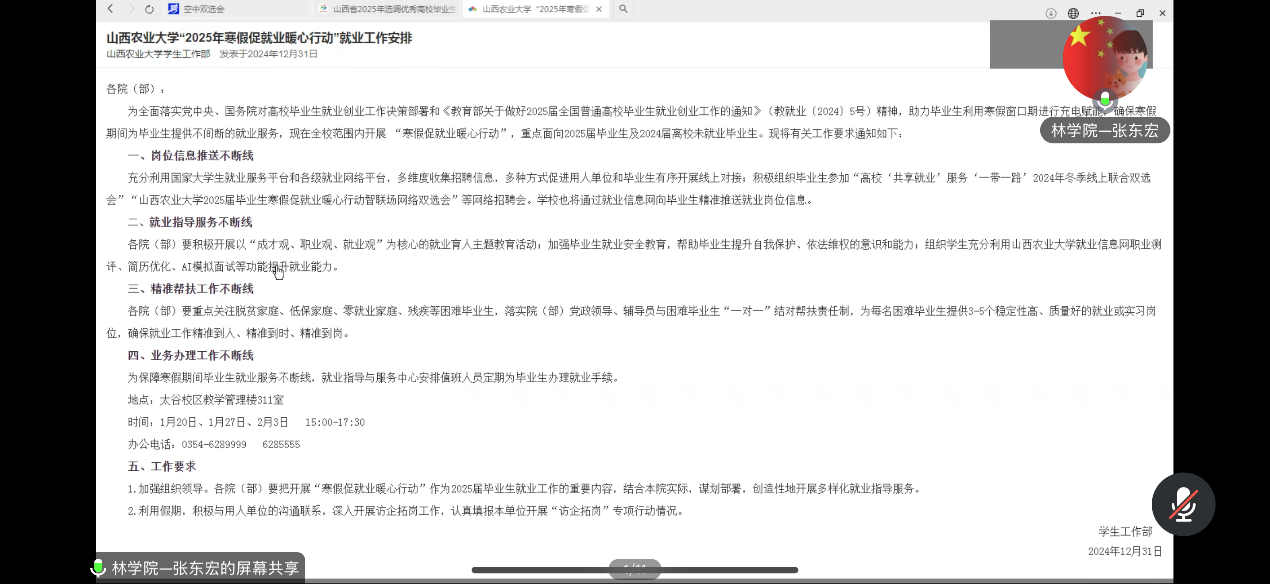Open the downloads arrow icon
Viewport: 1270px width, 584px height.
click(1051, 13)
